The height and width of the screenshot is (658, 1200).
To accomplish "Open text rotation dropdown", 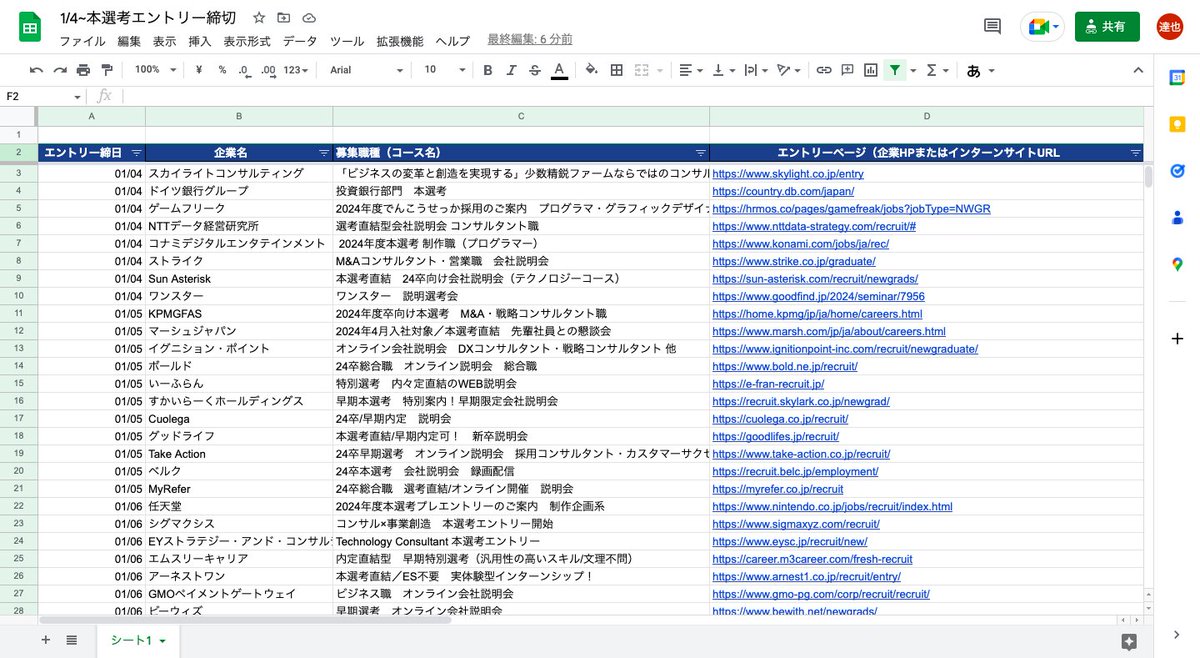I will tap(789, 70).
